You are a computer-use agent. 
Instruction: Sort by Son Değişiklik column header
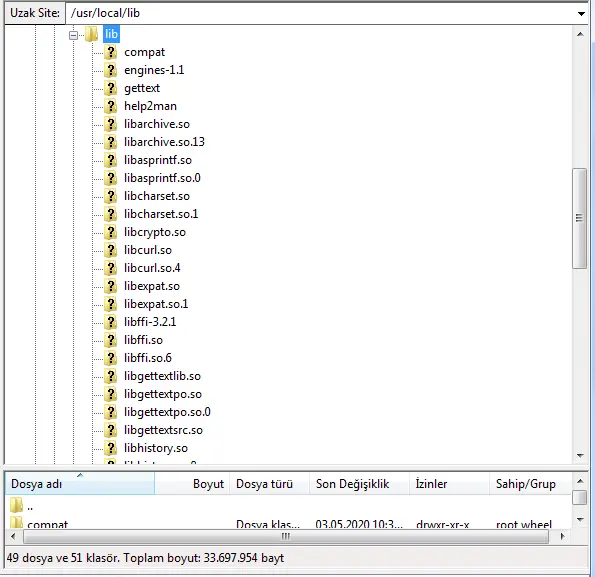coord(359,484)
